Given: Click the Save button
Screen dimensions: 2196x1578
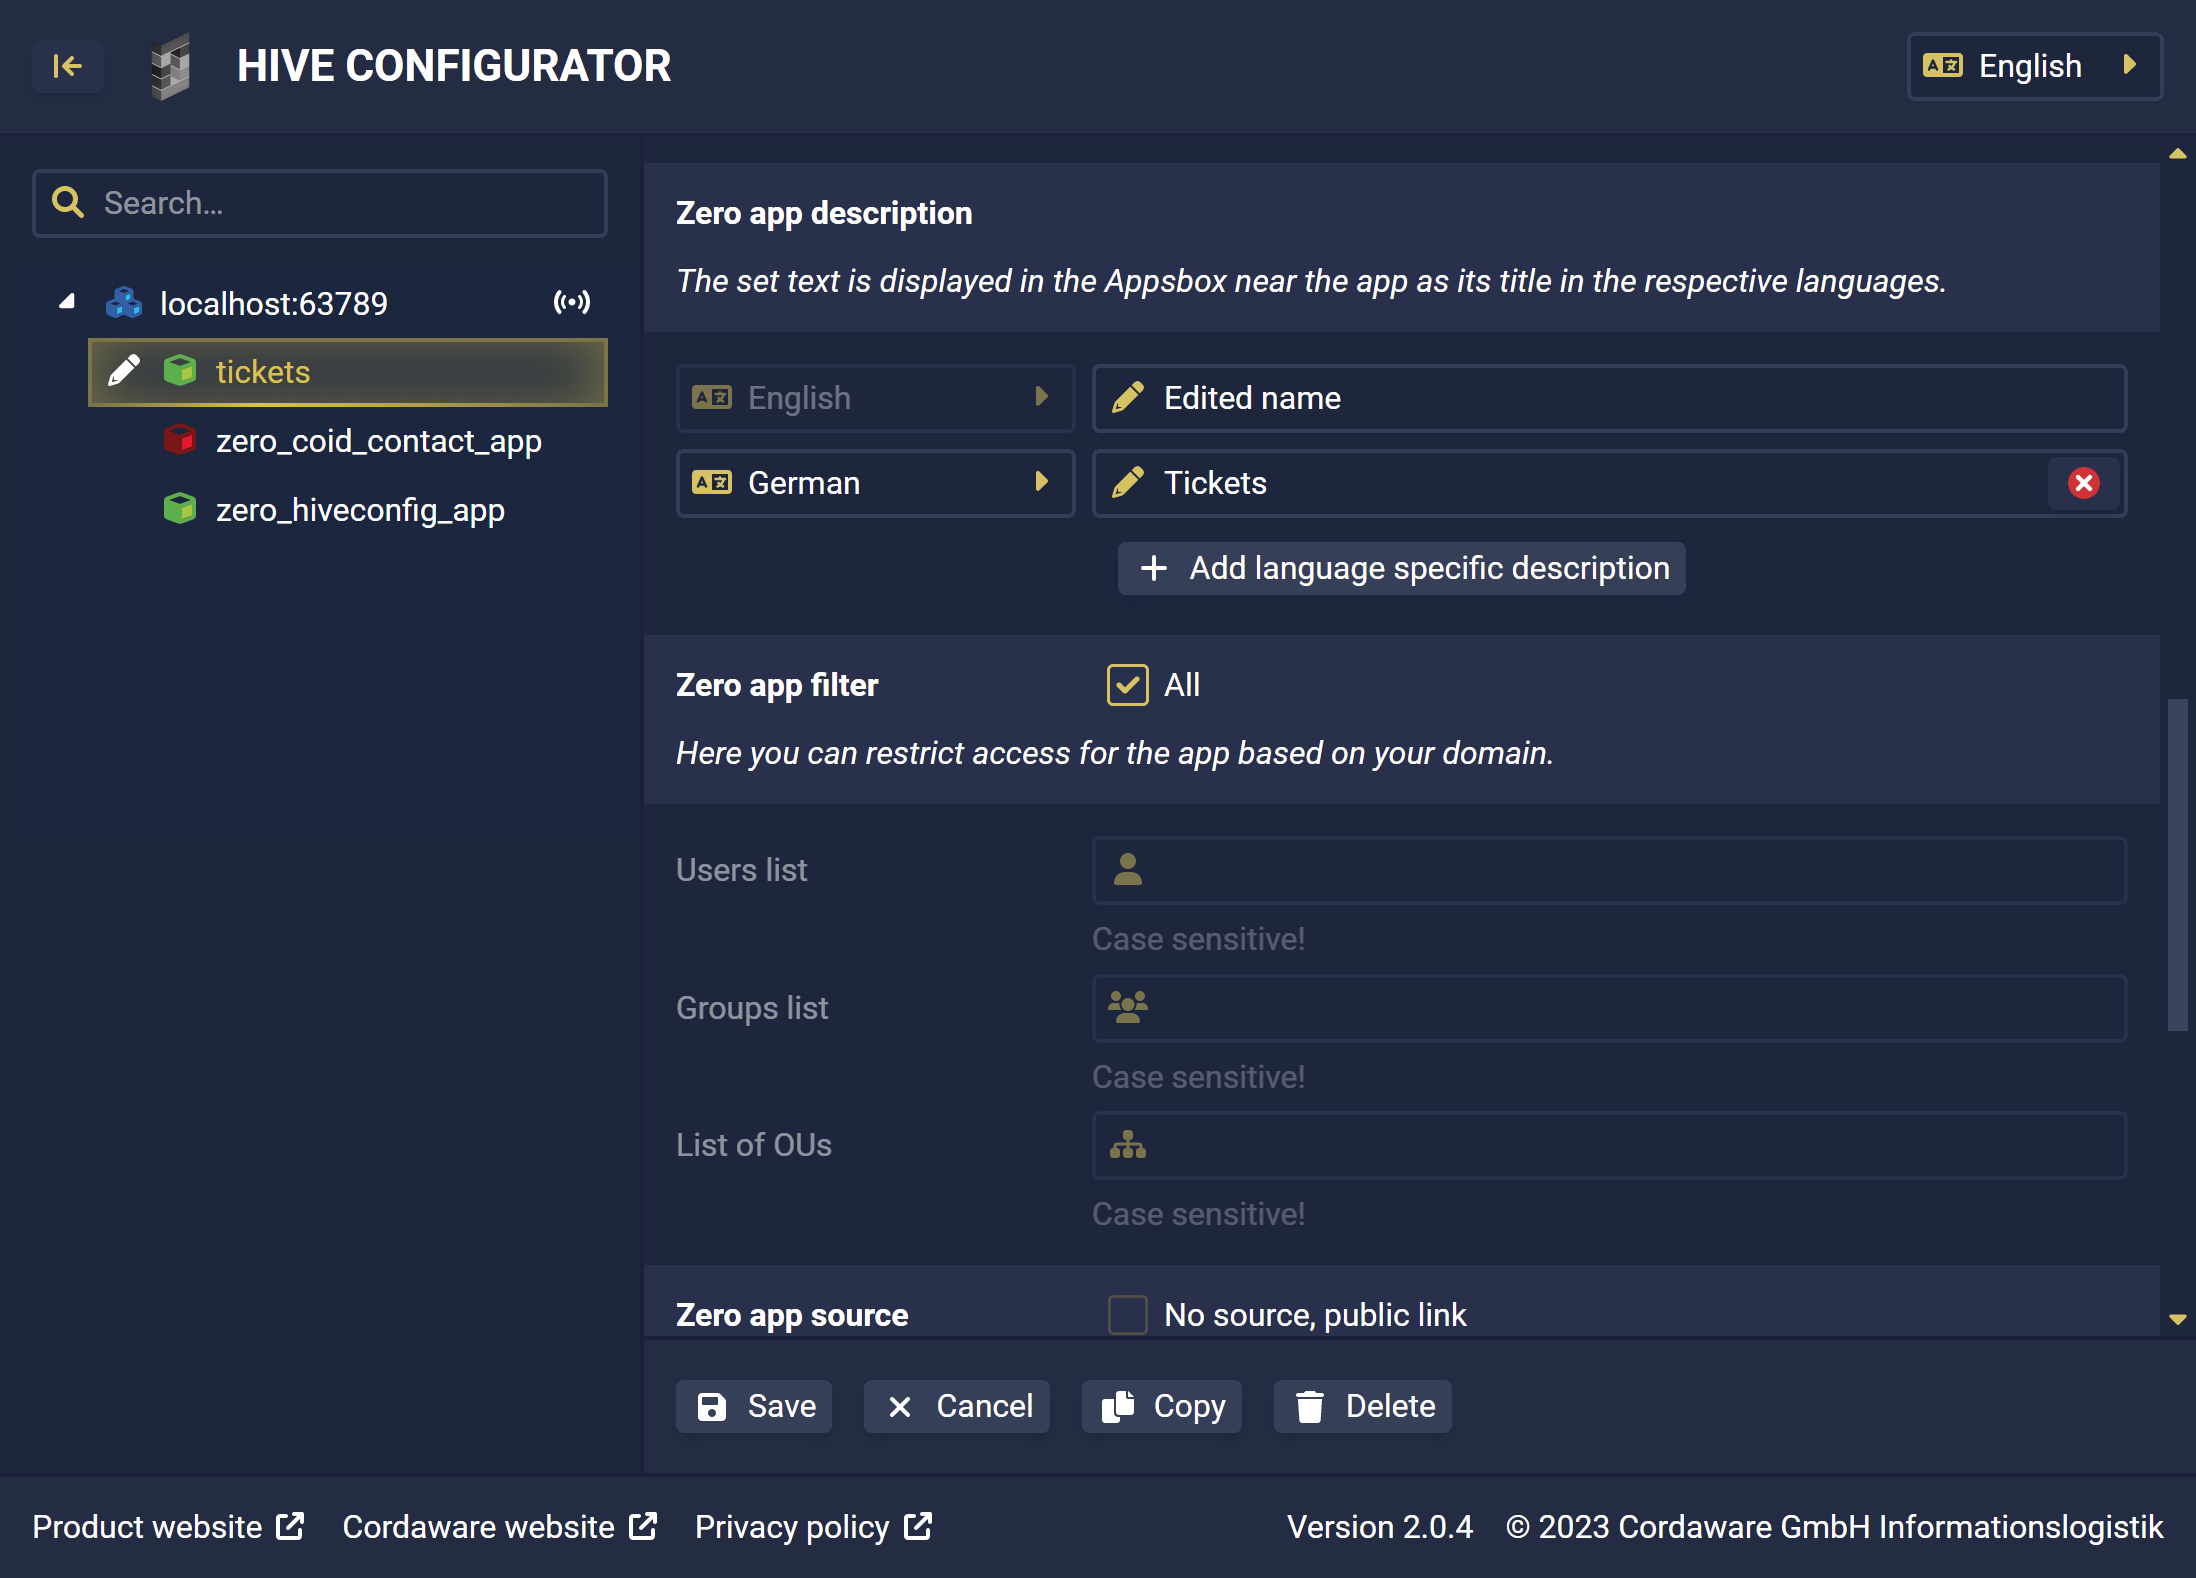Looking at the screenshot, I should [754, 1406].
